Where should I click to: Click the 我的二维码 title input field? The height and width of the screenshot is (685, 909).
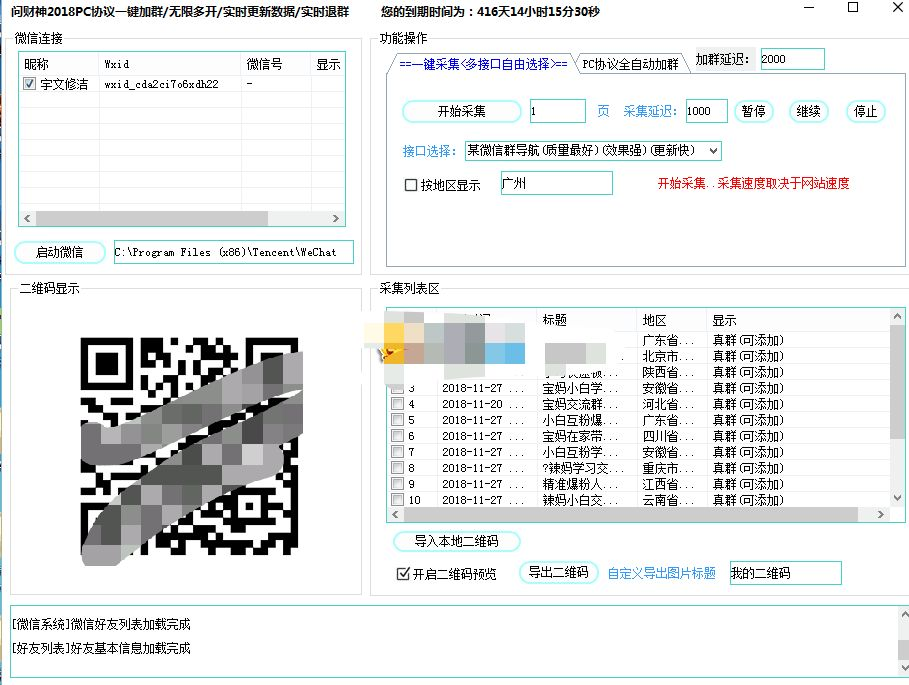pos(786,573)
